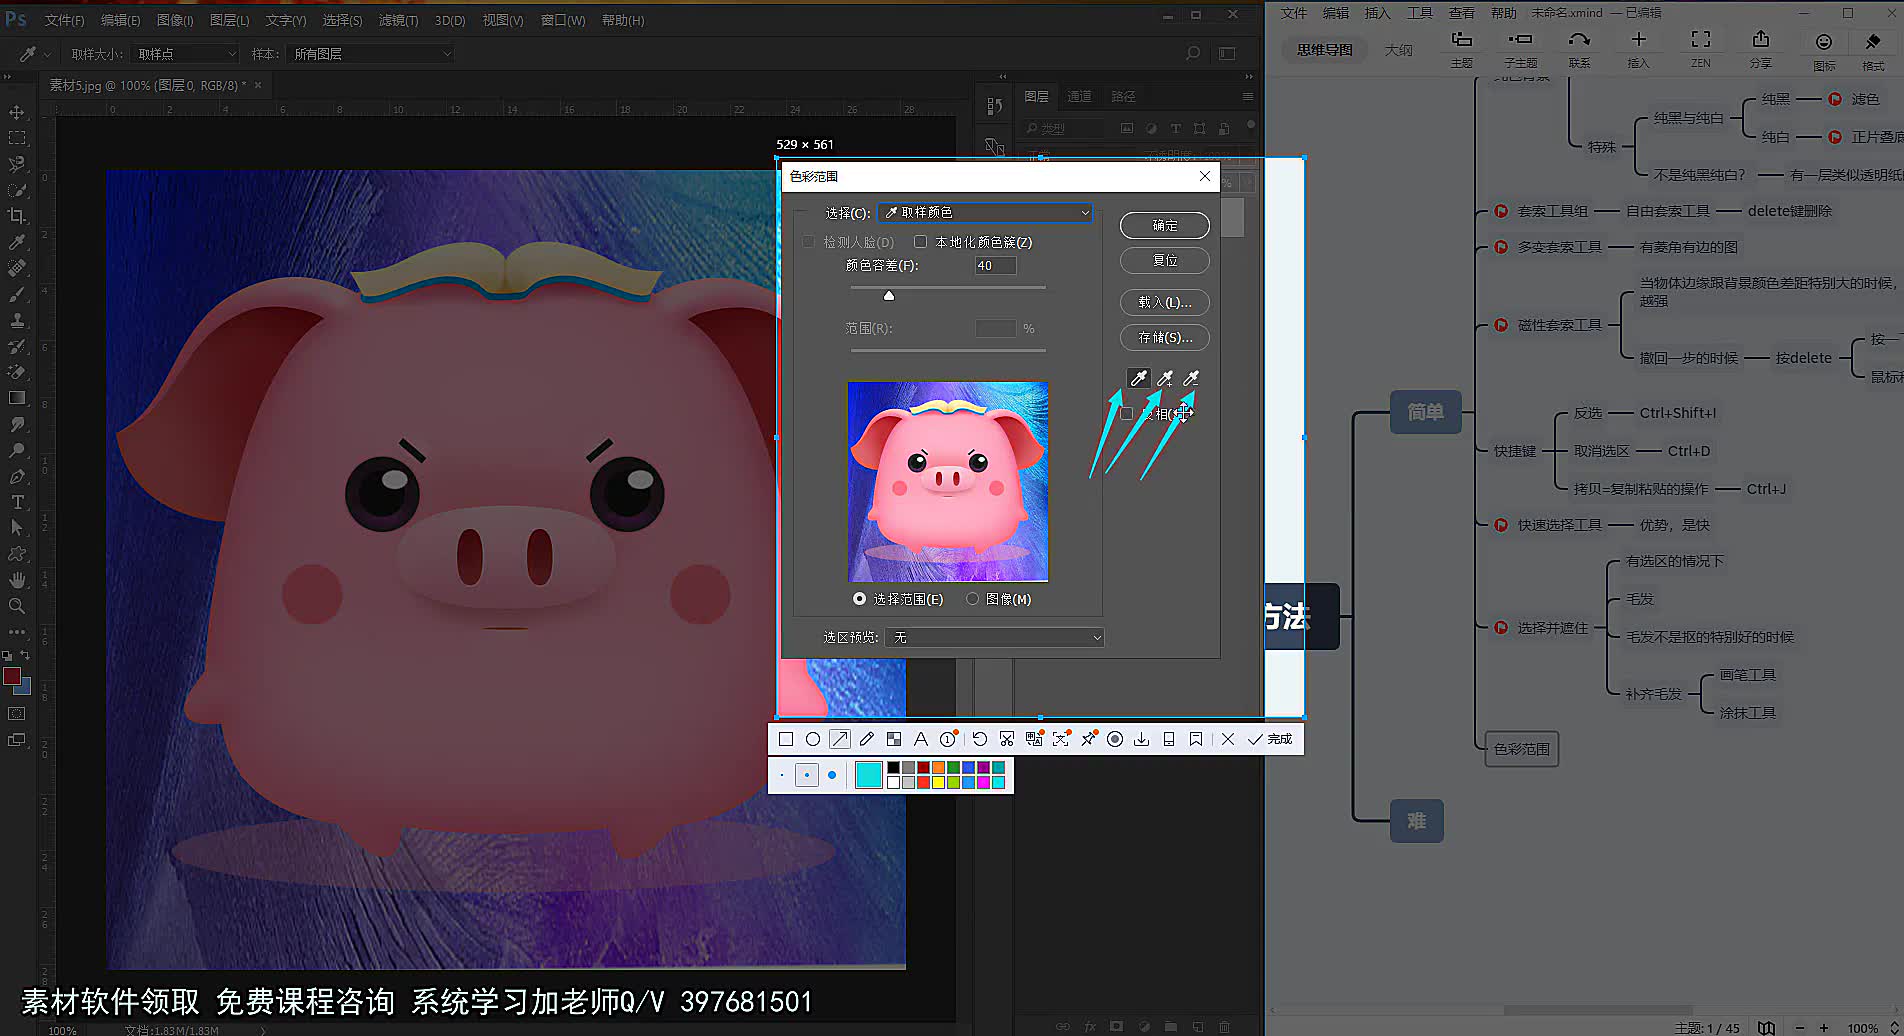This screenshot has height=1036, width=1904.
Task: Click the add-to-sample eyedropper in Color Range dialog
Action: pyautogui.click(x=1164, y=378)
